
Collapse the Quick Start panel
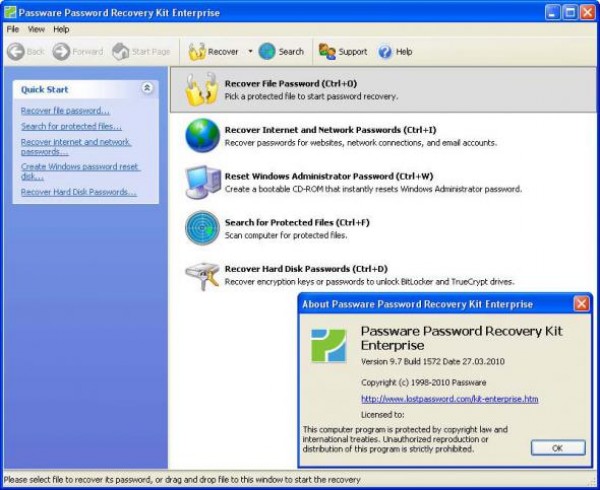147,88
